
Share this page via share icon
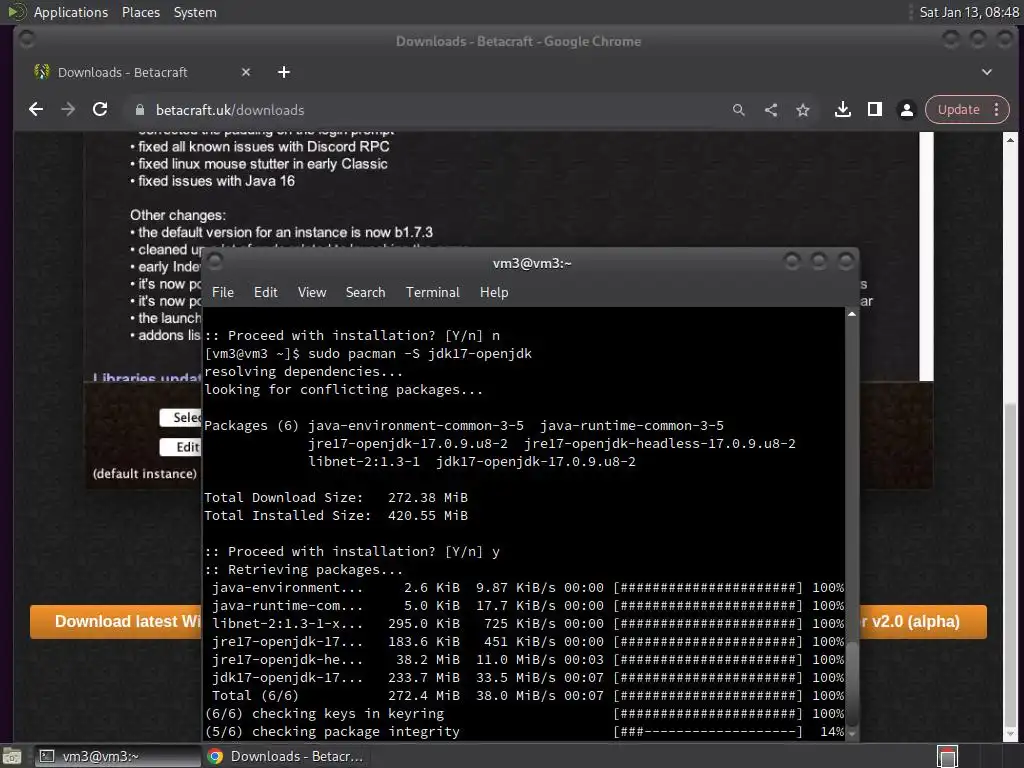tap(771, 110)
